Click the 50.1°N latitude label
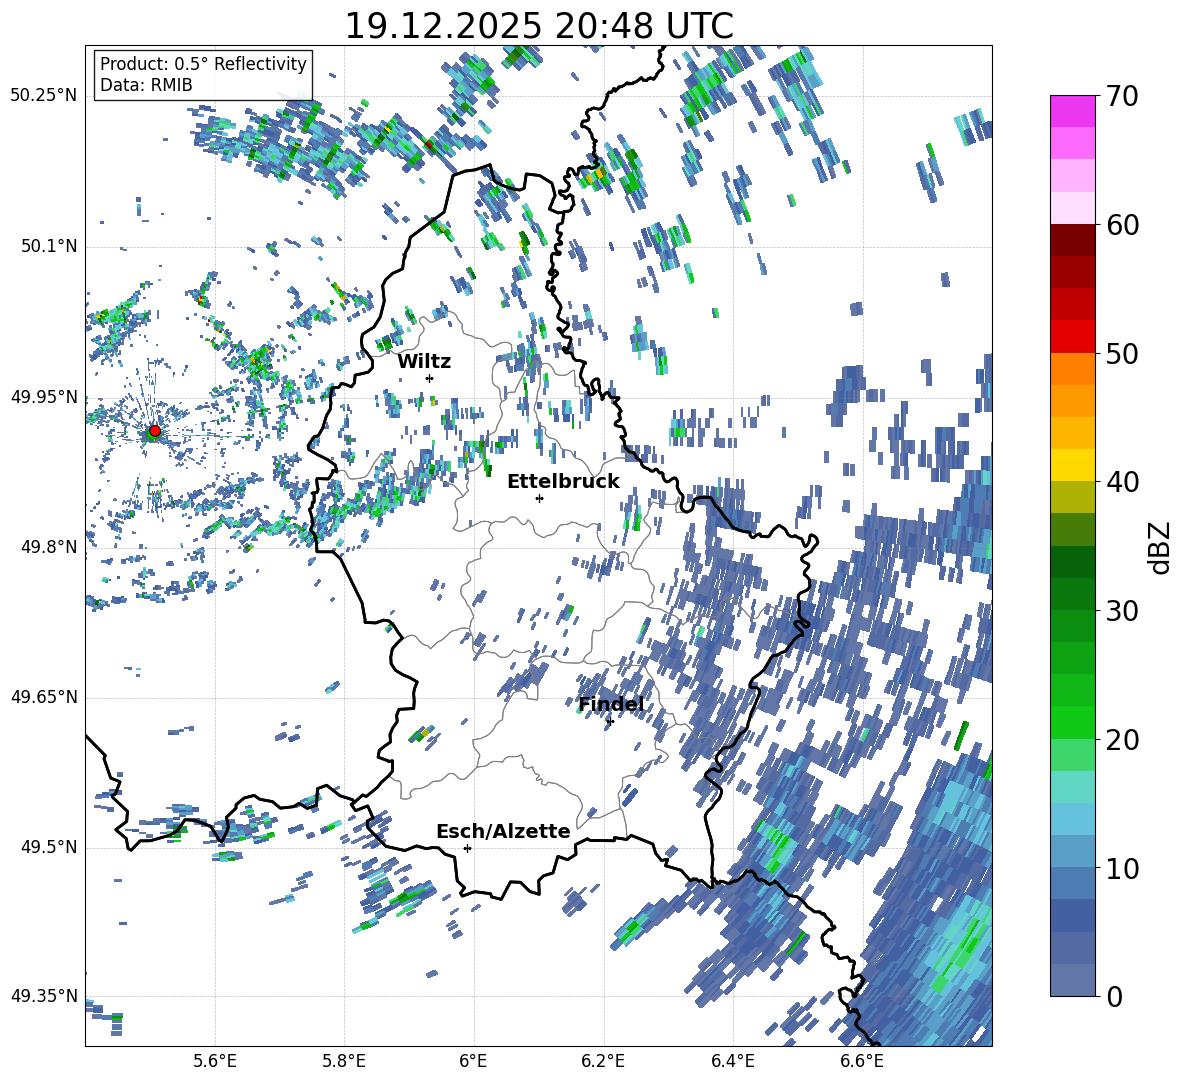The height and width of the screenshot is (1081, 1184). [50, 246]
